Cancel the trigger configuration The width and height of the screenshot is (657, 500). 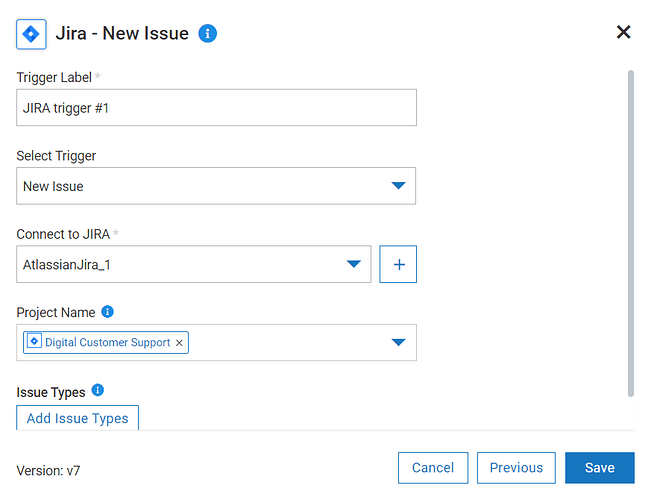point(433,468)
